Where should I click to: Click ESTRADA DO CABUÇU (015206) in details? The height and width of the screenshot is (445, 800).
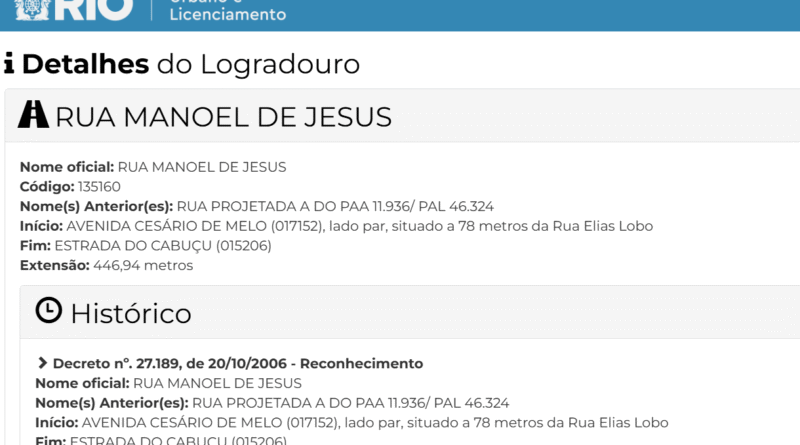(x=162, y=246)
